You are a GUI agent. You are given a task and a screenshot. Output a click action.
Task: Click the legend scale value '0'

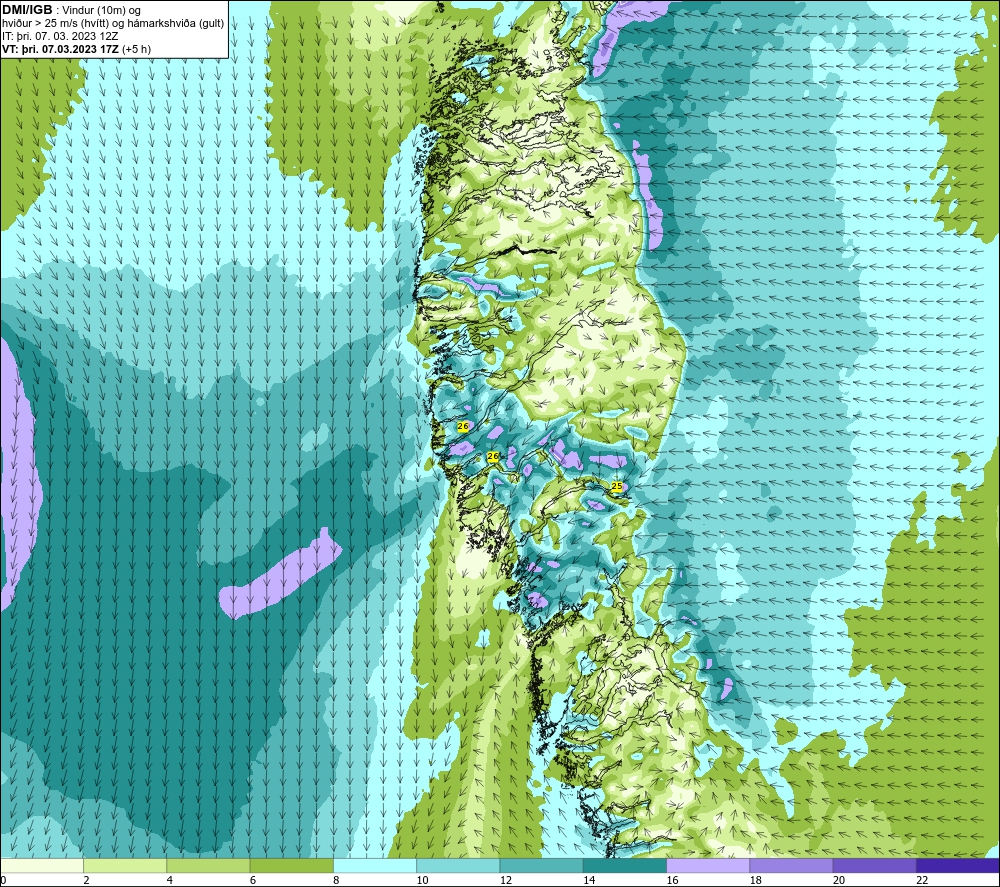point(3,880)
